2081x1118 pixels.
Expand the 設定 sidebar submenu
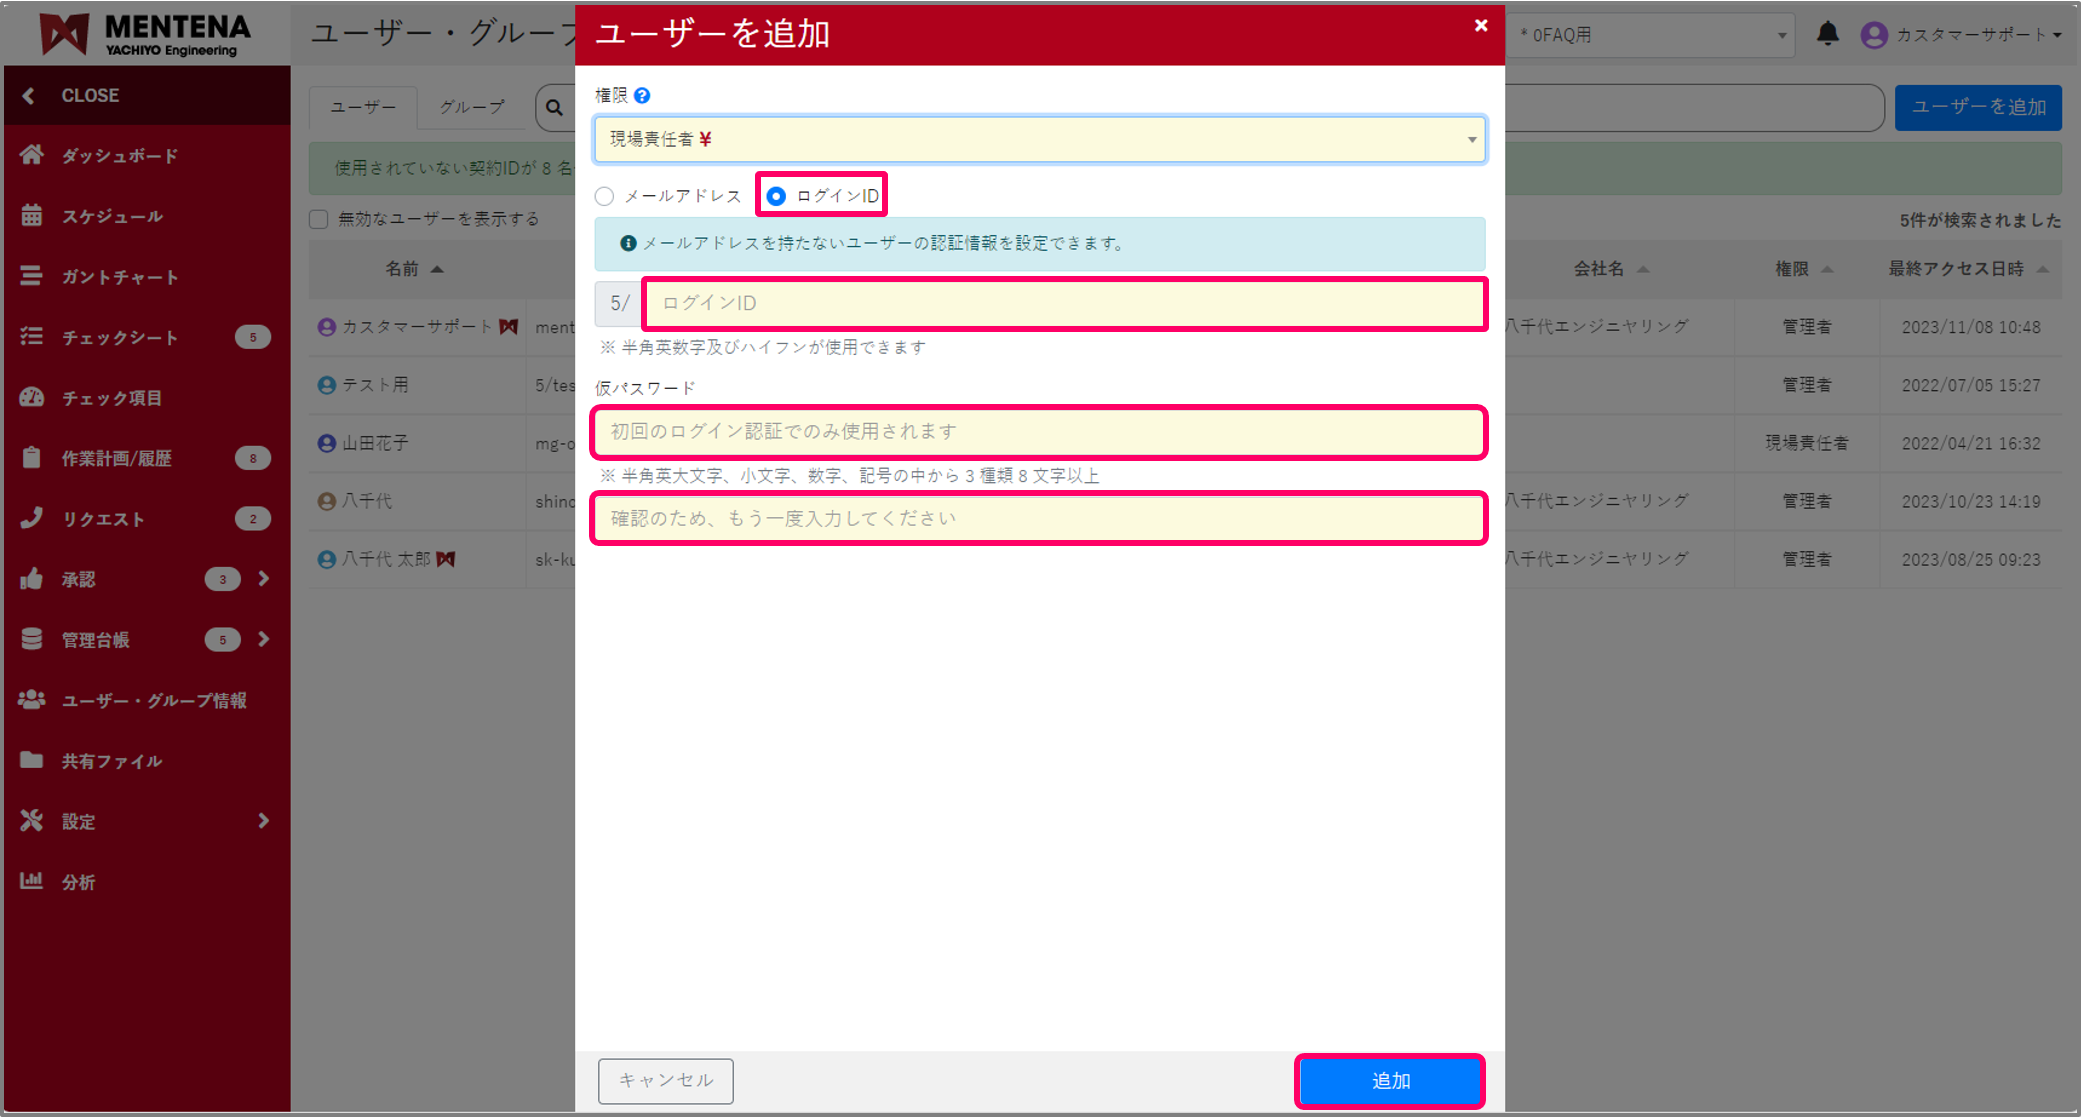[x=77, y=821]
